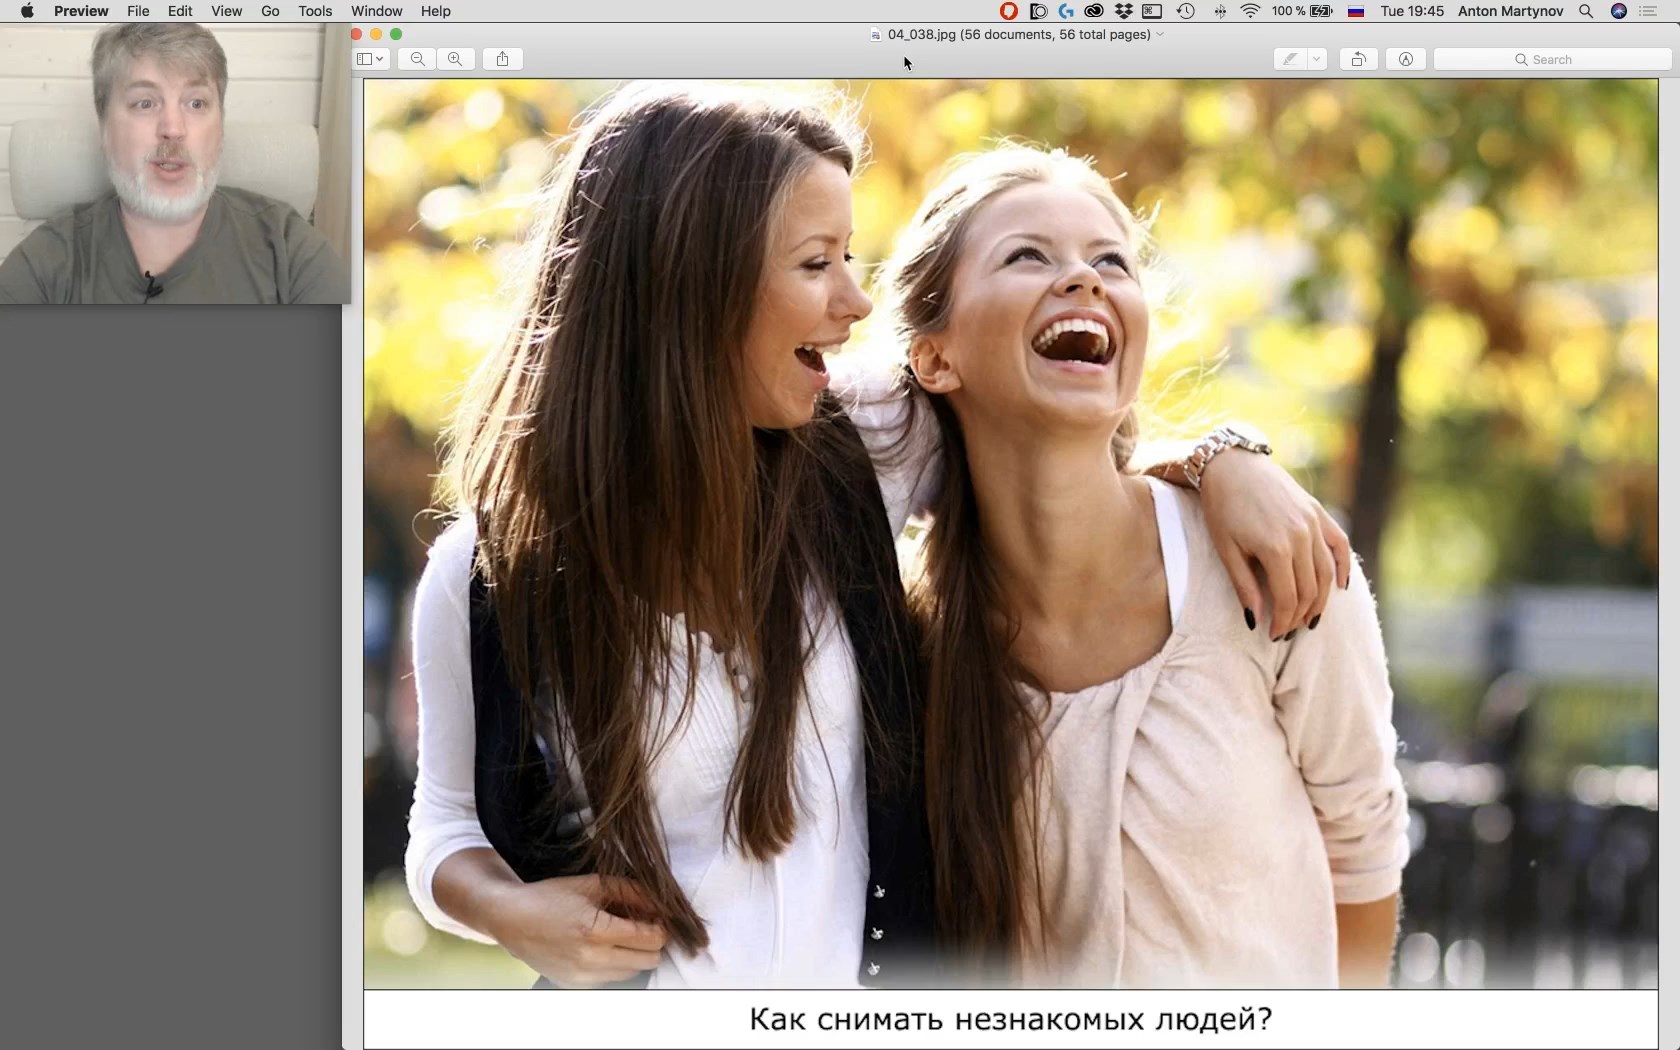Switch input source via Russian flag
Viewport: 1680px width, 1050px height.
(x=1356, y=11)
